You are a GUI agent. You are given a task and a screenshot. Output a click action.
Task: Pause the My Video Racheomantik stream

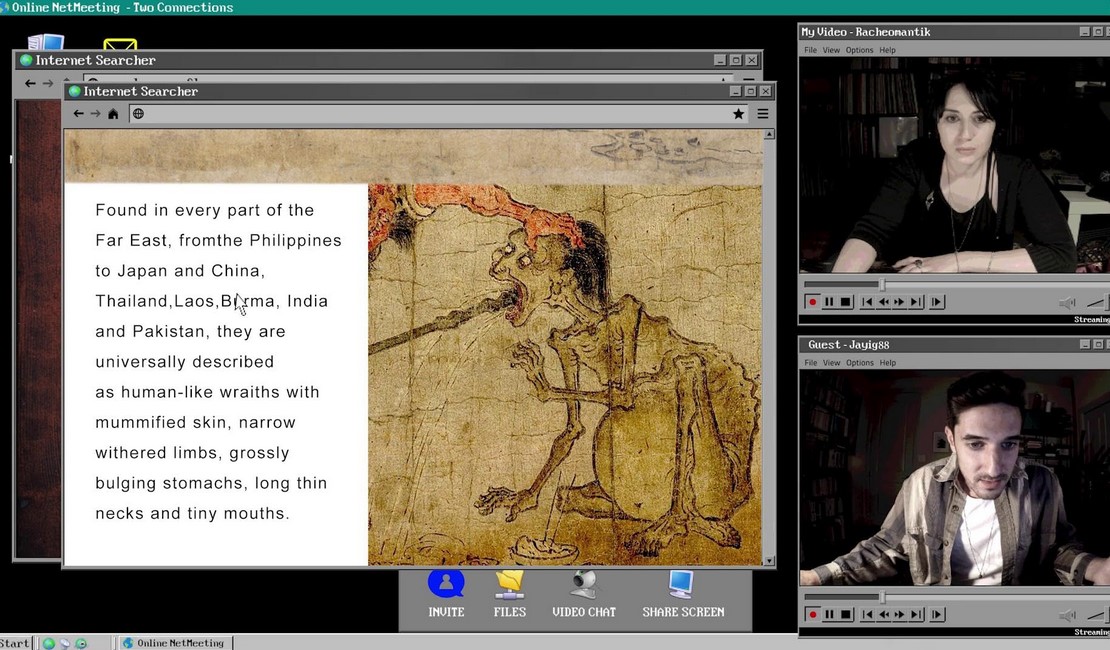829,302
